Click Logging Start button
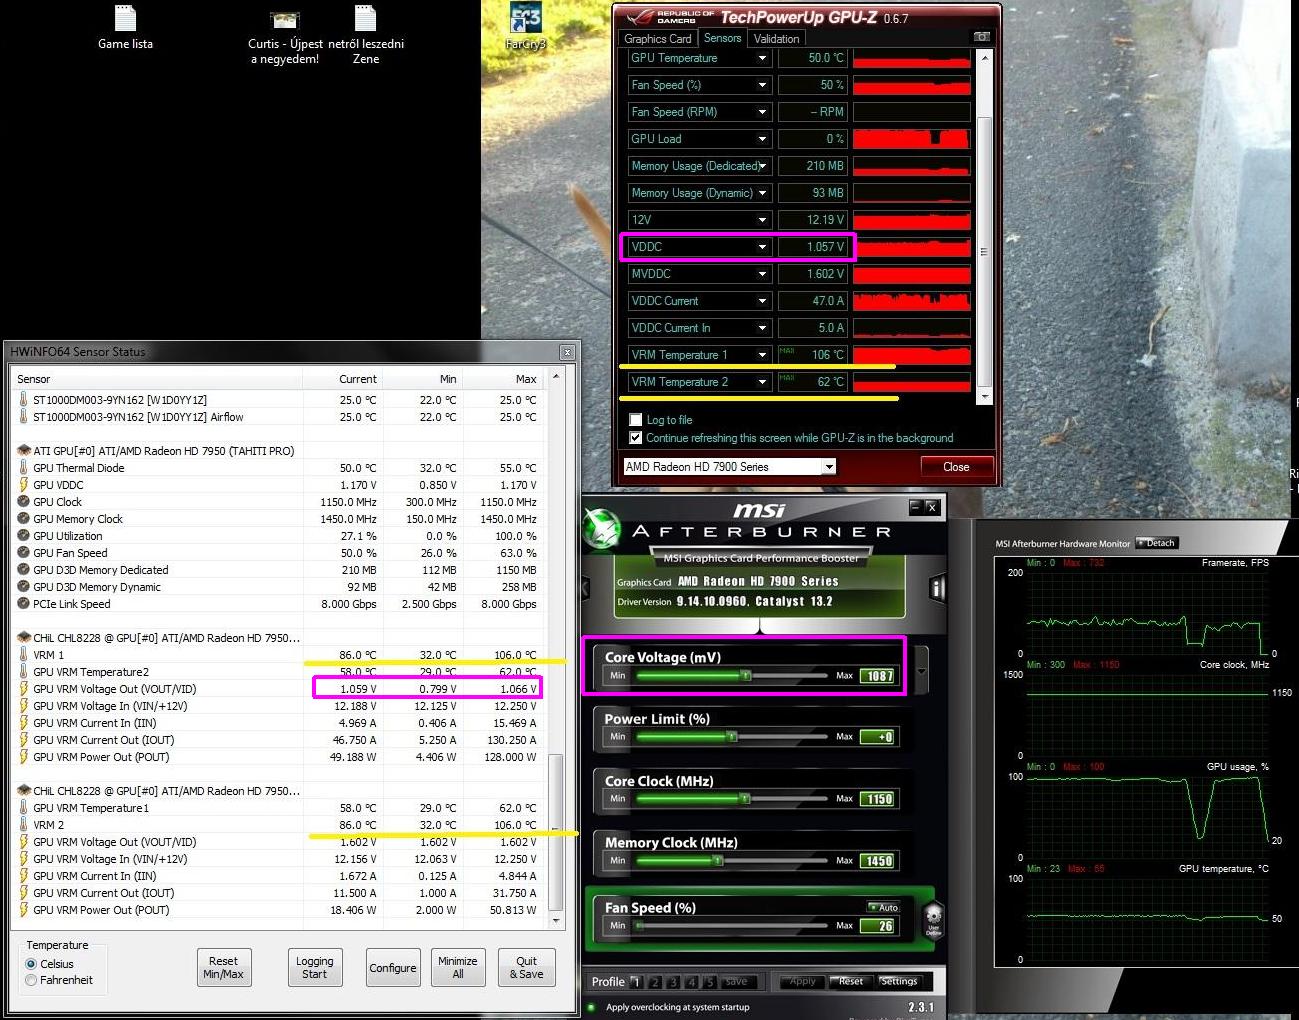The image size is (1299, 1020). tap(314, 967)
